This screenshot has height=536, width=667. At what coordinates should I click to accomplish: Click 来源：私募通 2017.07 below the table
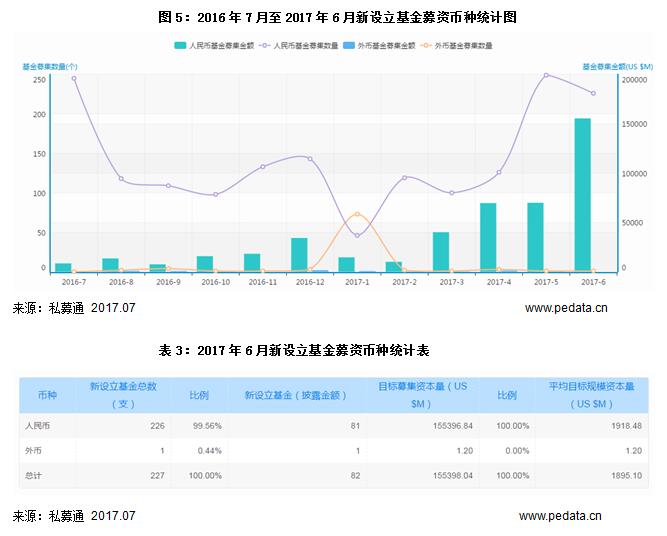click(74, 516)
